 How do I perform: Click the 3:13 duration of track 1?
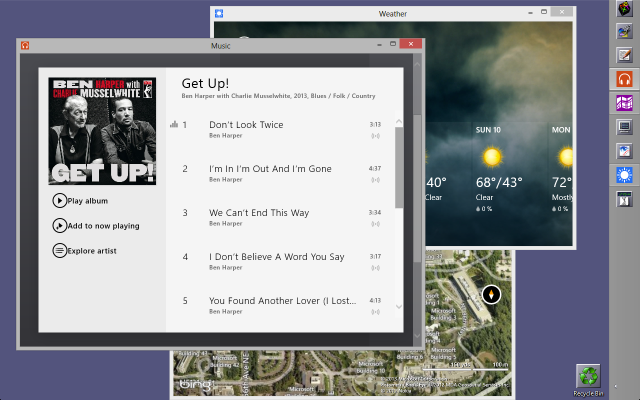375,124
